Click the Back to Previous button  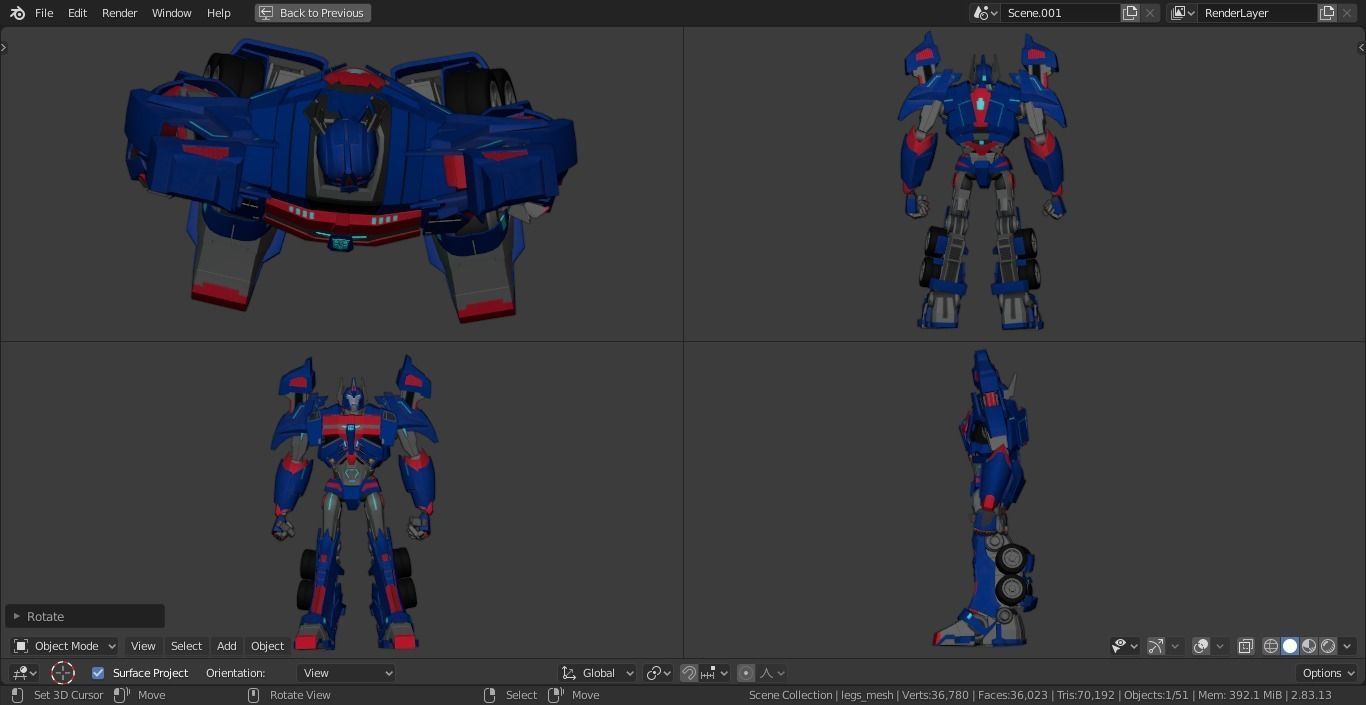point(313,13)
